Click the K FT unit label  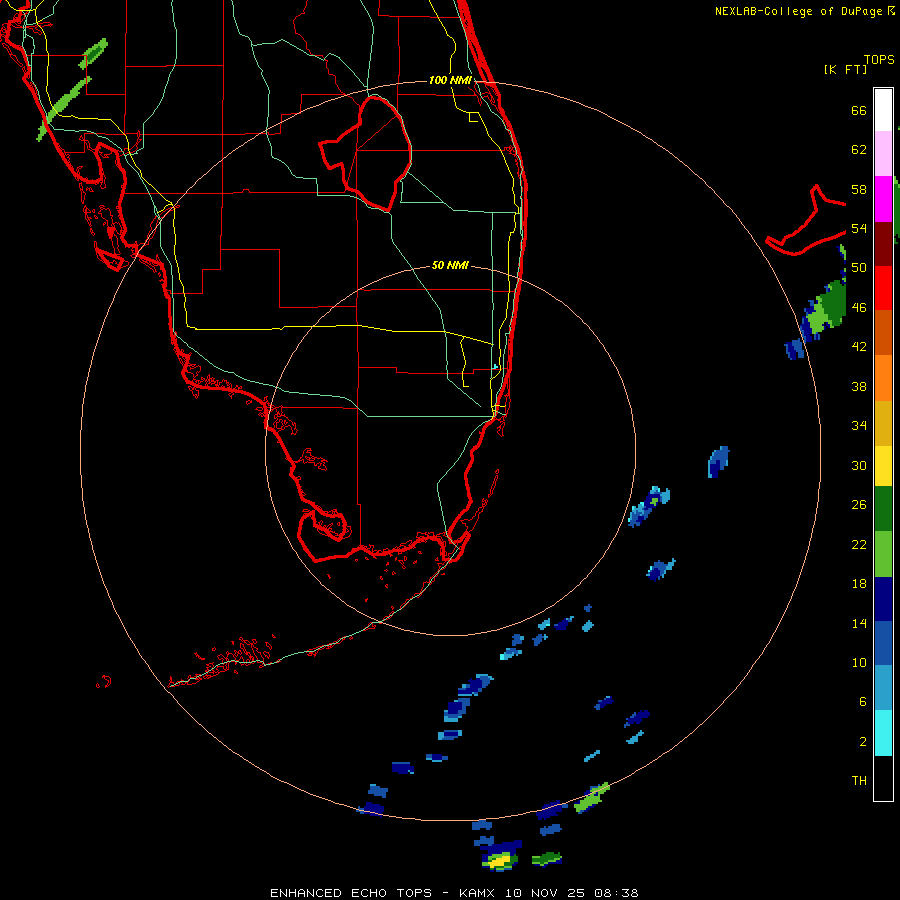click(845, 69)
